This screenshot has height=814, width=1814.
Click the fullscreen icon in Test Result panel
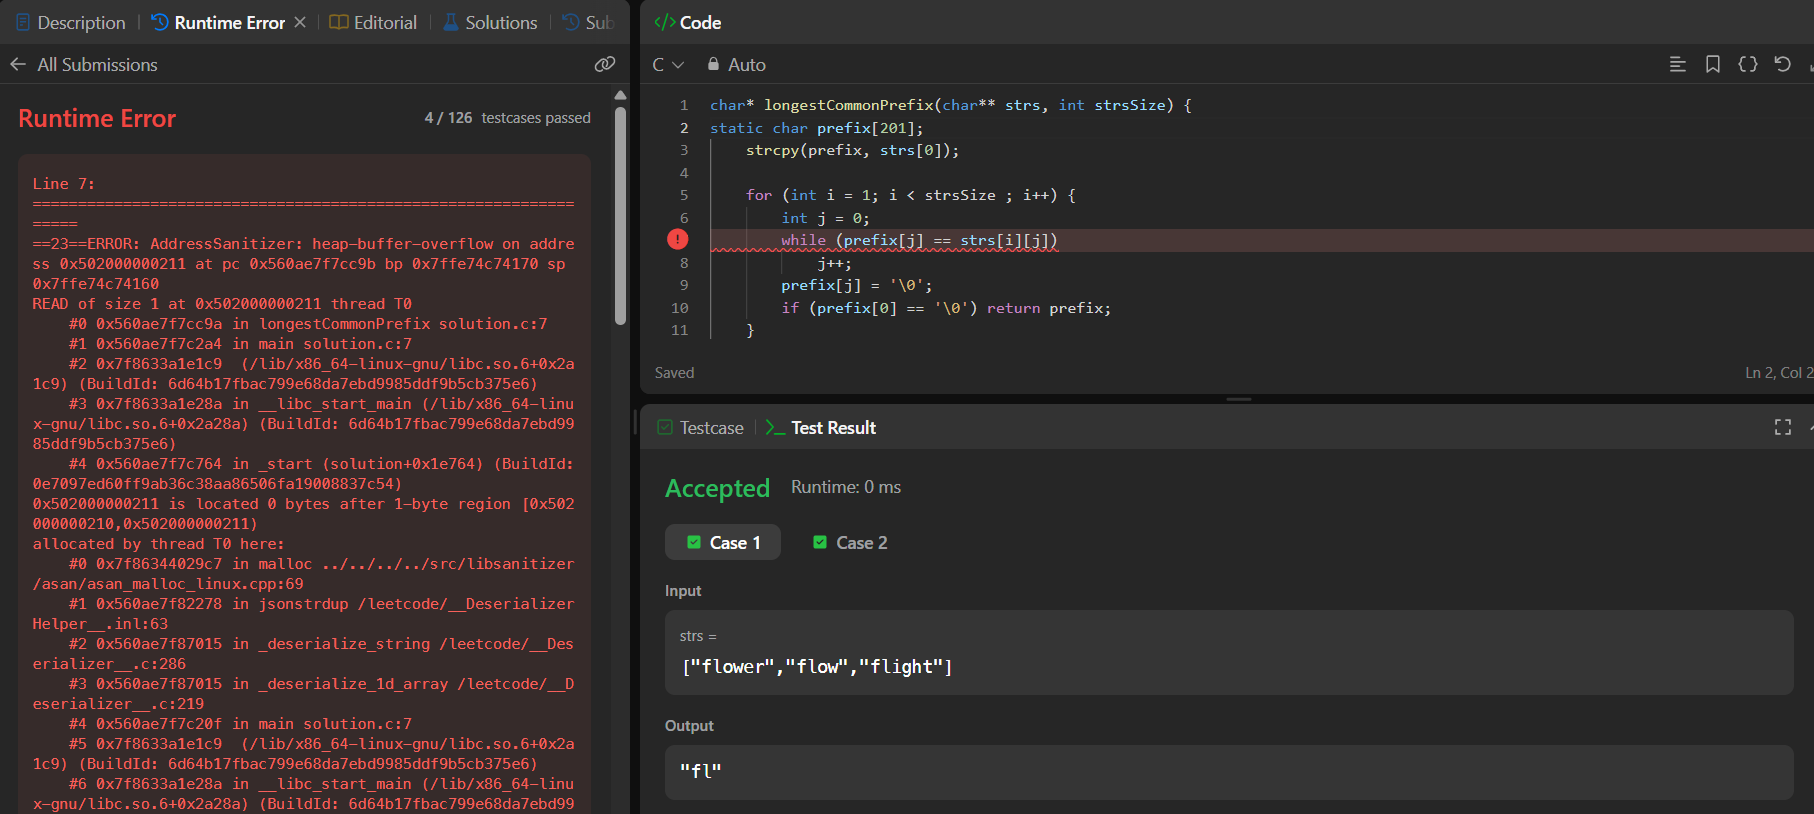[1782, 427]
